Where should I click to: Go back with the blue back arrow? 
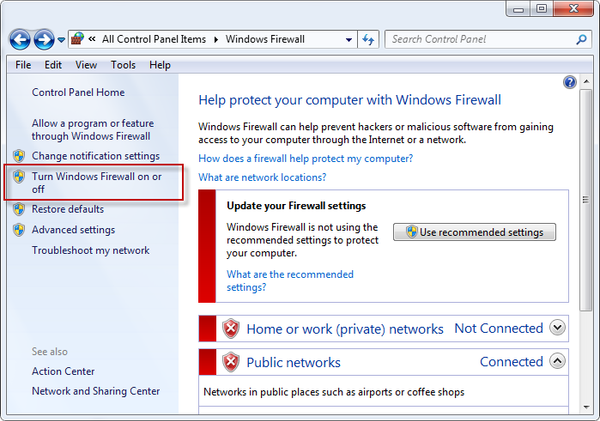20,39
